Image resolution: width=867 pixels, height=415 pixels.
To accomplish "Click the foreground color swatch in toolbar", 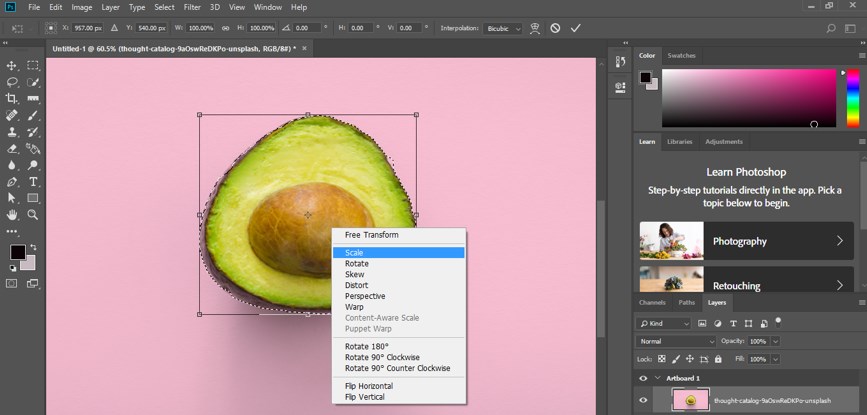I will [x=17, y=252].
